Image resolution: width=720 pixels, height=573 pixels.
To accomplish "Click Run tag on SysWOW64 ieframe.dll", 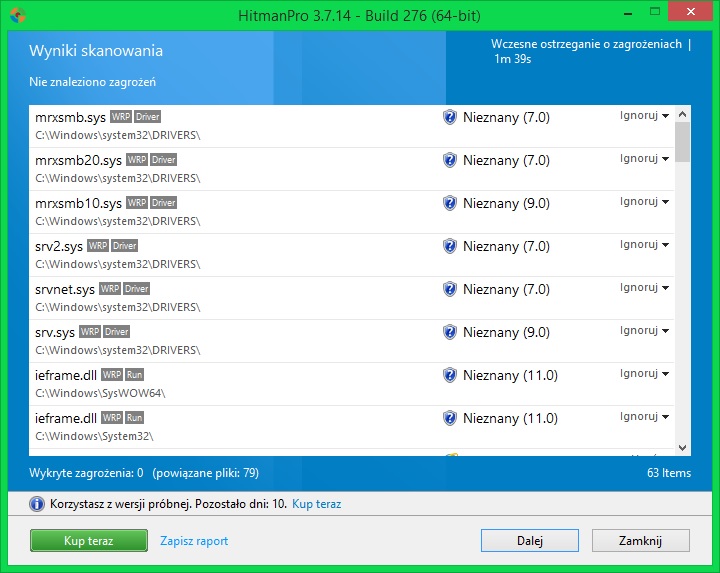I will click(135, 375).
